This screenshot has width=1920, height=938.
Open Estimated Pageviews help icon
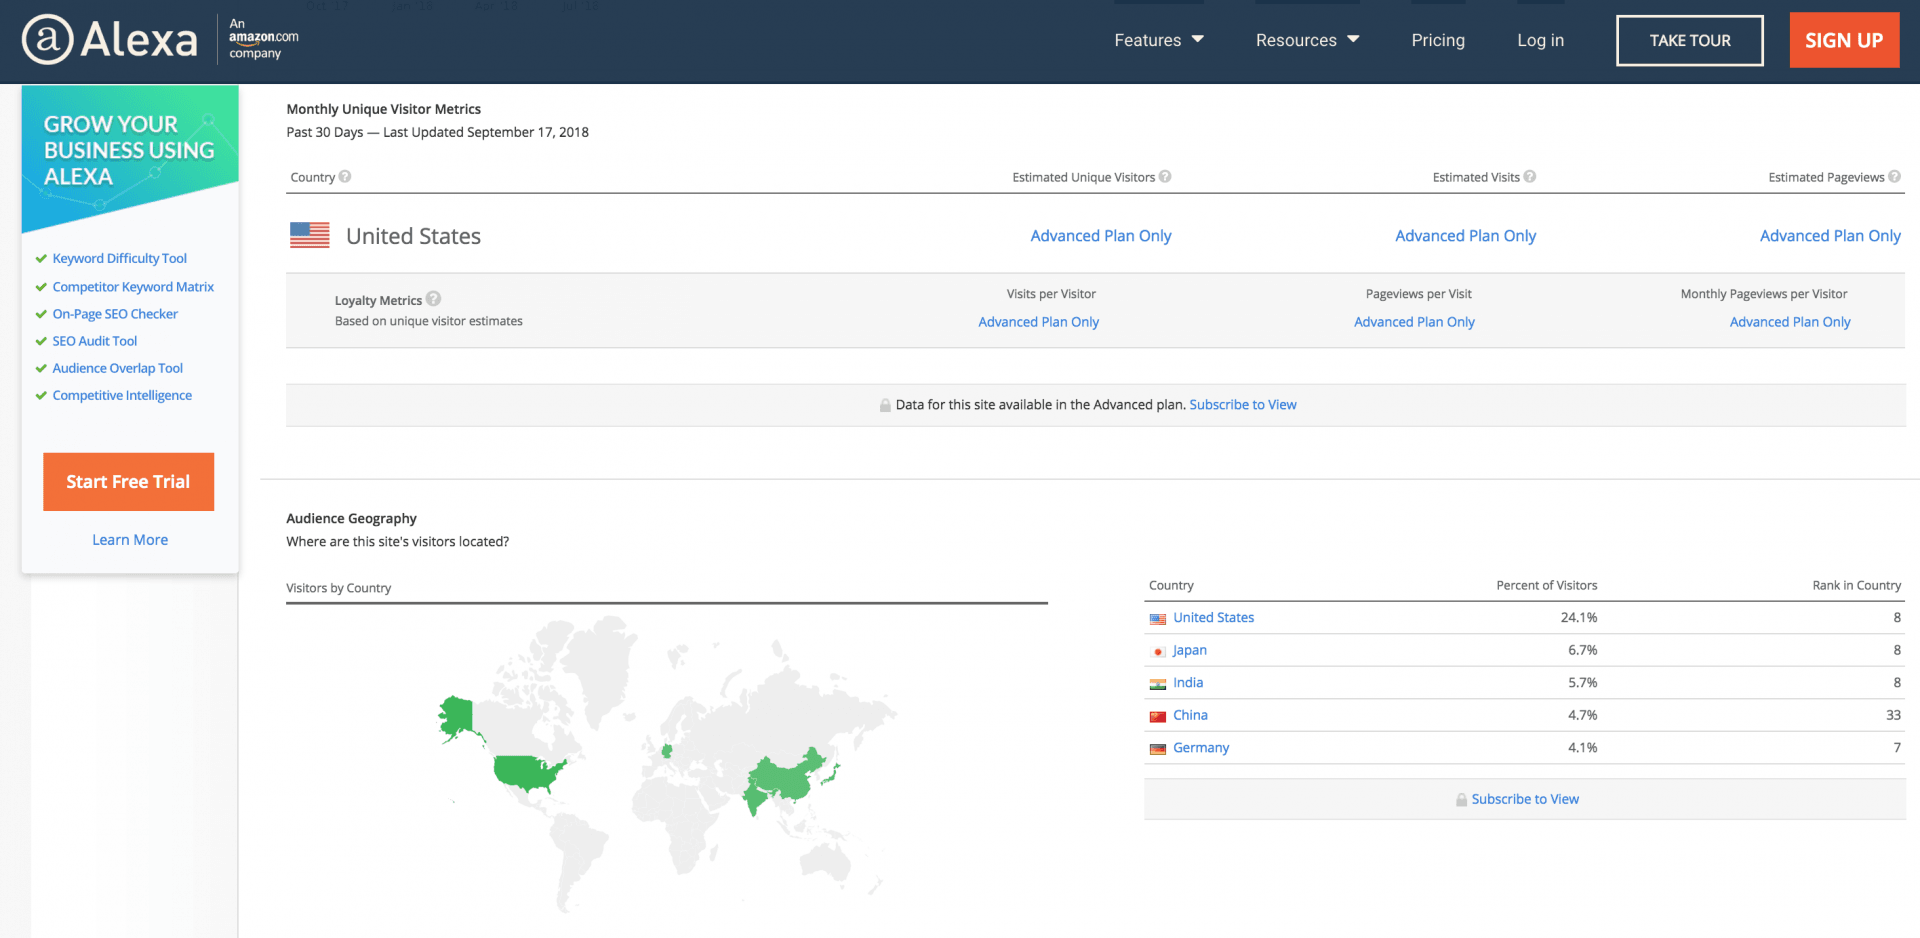[x=1894, y=177]
